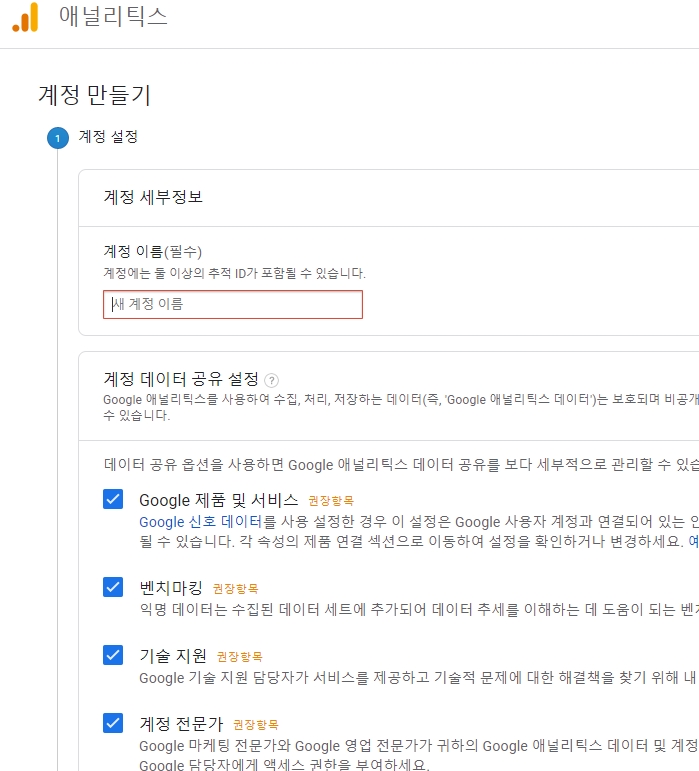Screen dimensions: 699x771
Task: Select the 계정 설정 step label
Action: [x=108, y=137]
